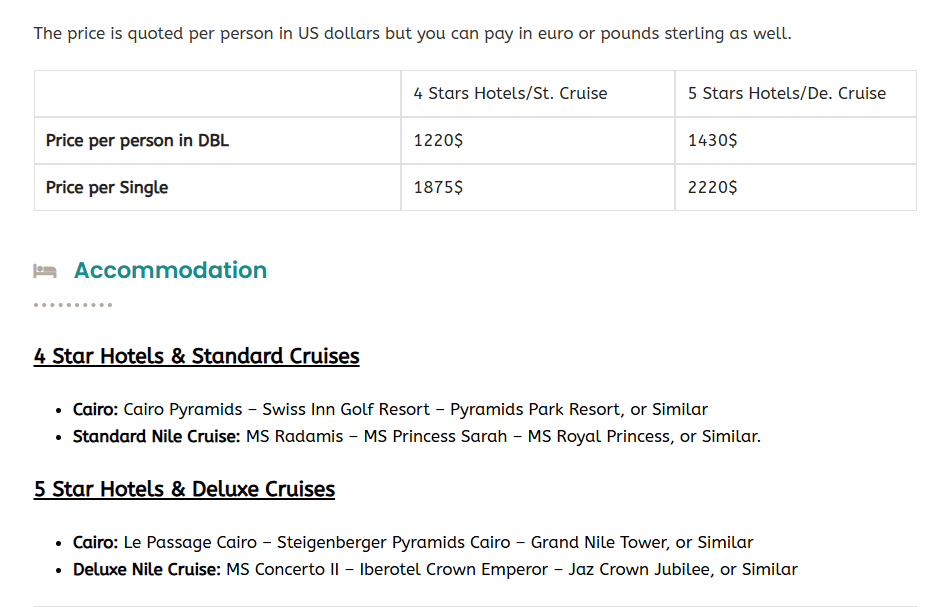The height and width of the screenshot is (607, 937).
Task: Select the 1430$ price cell
Action: (712, 141)
